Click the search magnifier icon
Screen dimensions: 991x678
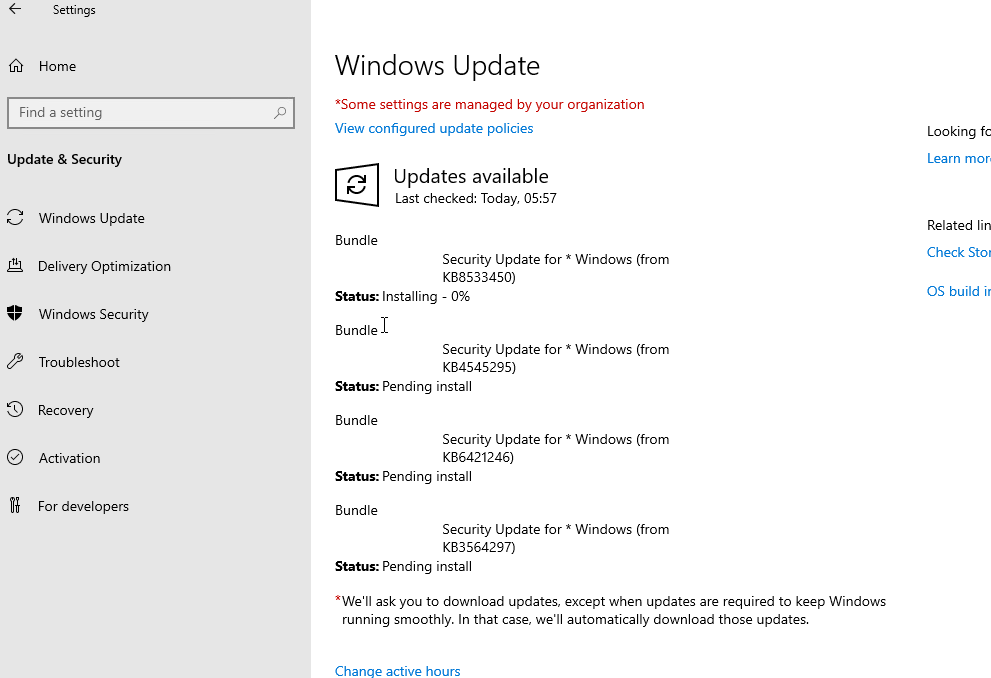pyautogui.click(x=280, y=113)
